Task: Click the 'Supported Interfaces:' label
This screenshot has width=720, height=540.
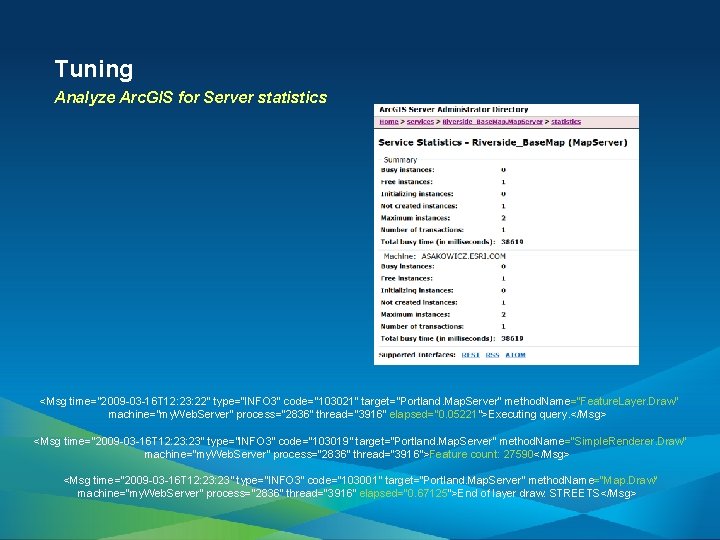Action: point(417,355)
